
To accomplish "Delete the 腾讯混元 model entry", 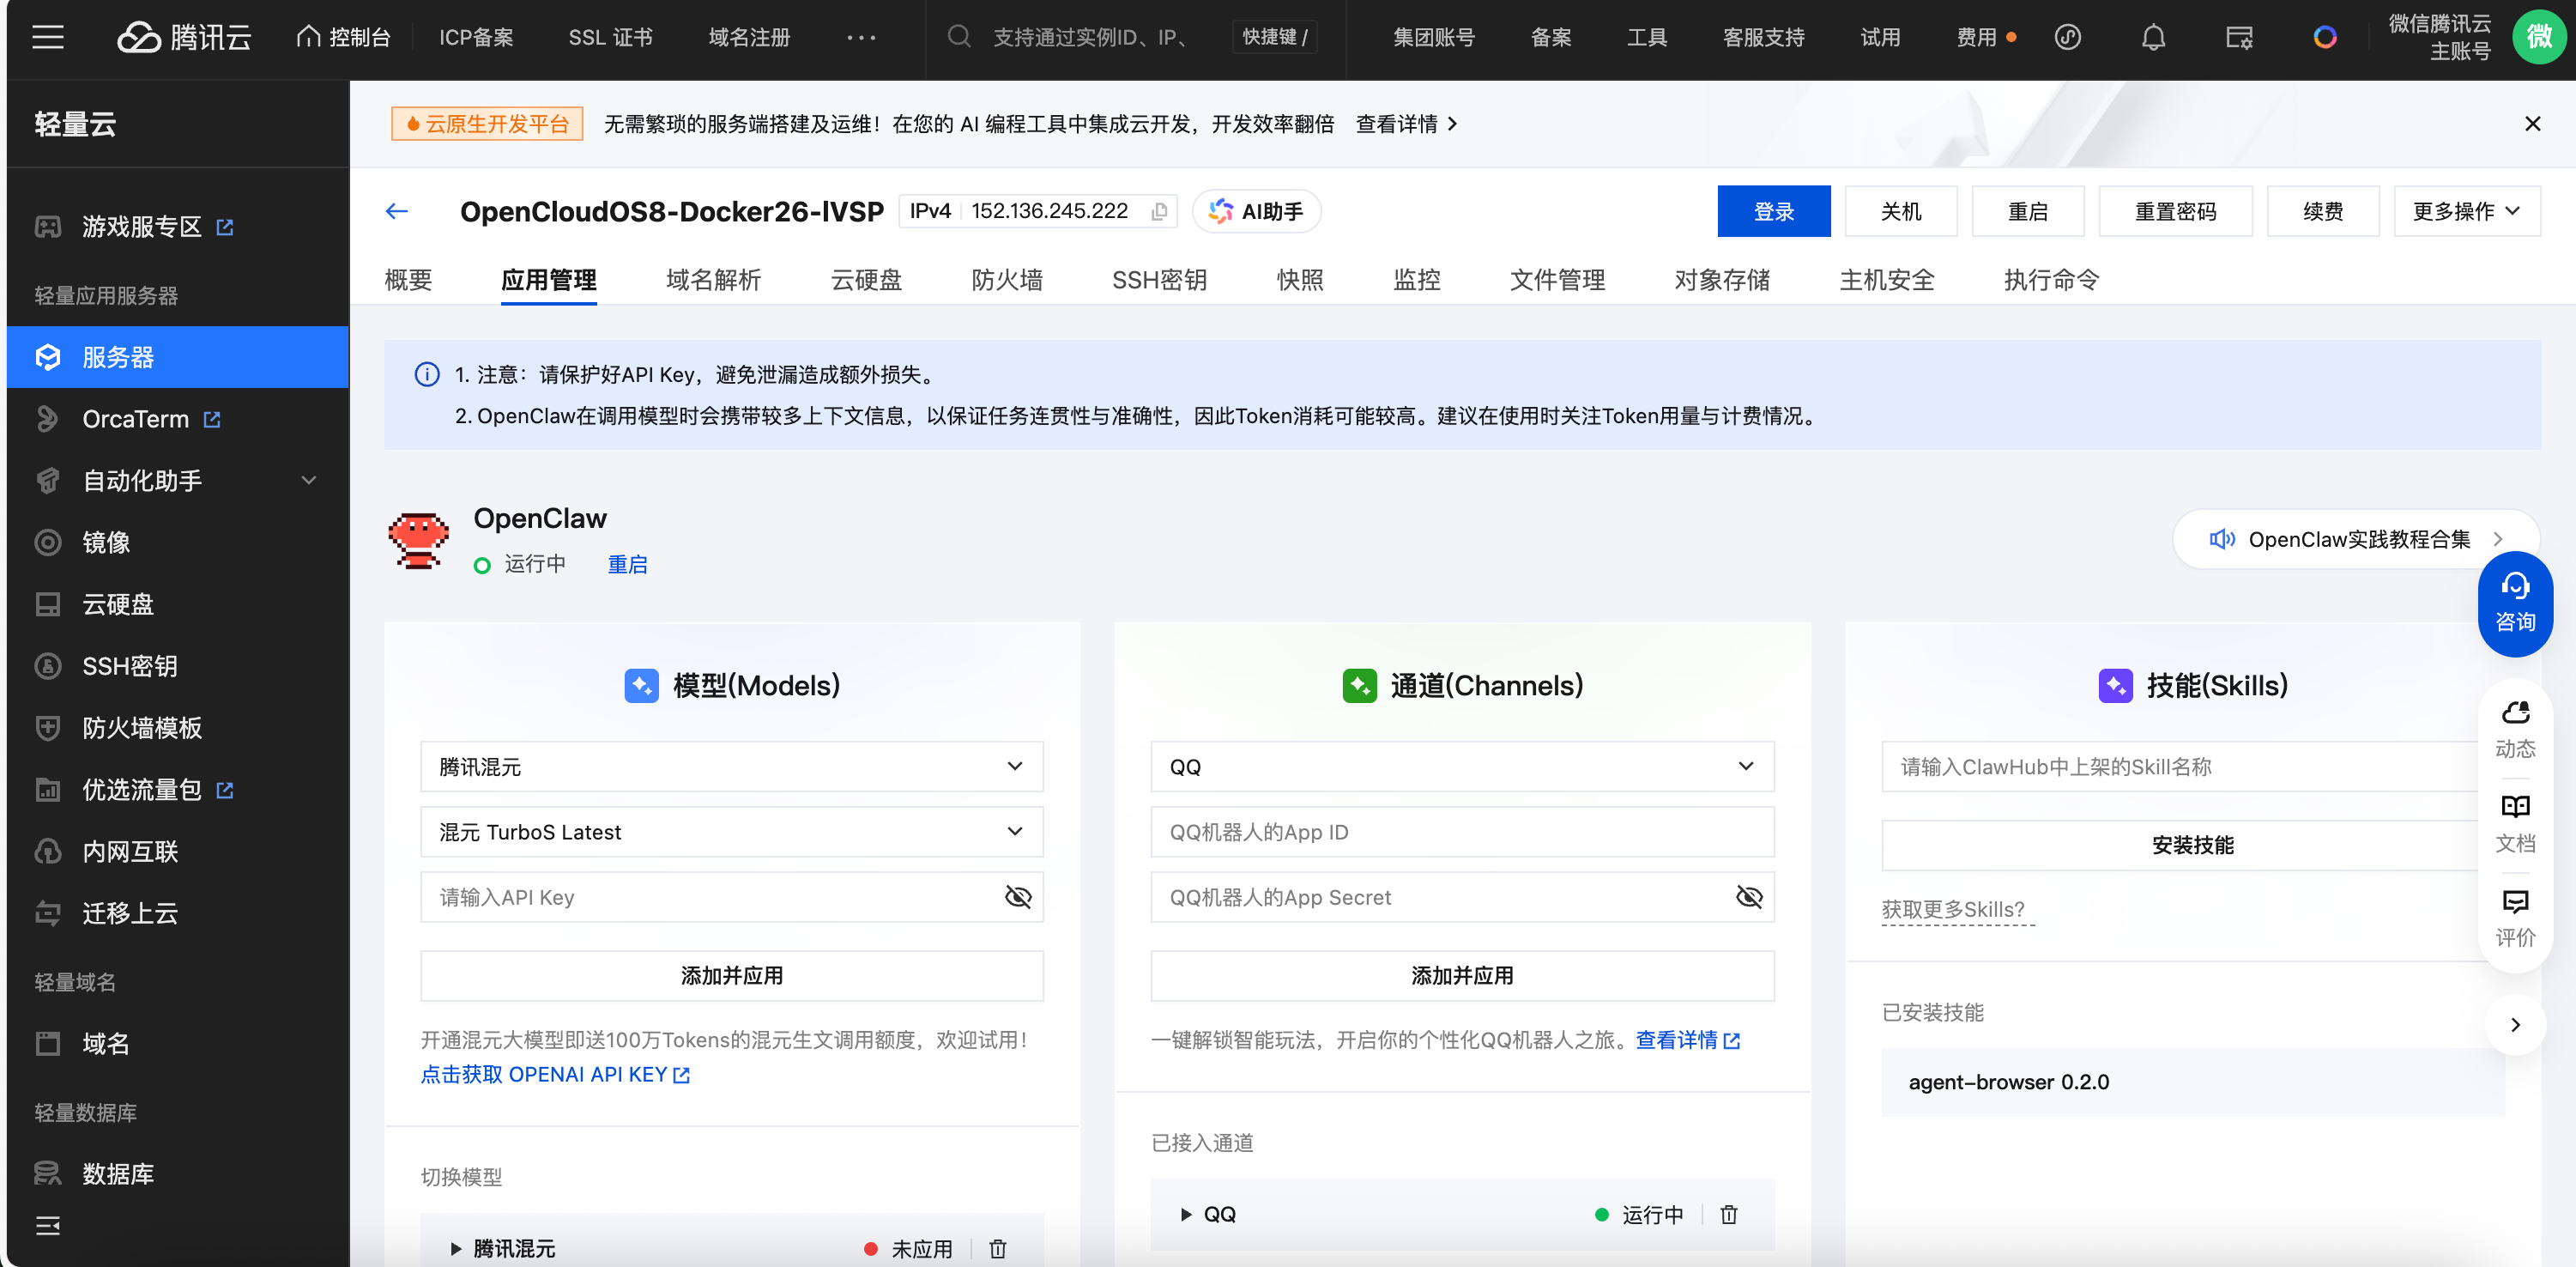I will 997,1248.
